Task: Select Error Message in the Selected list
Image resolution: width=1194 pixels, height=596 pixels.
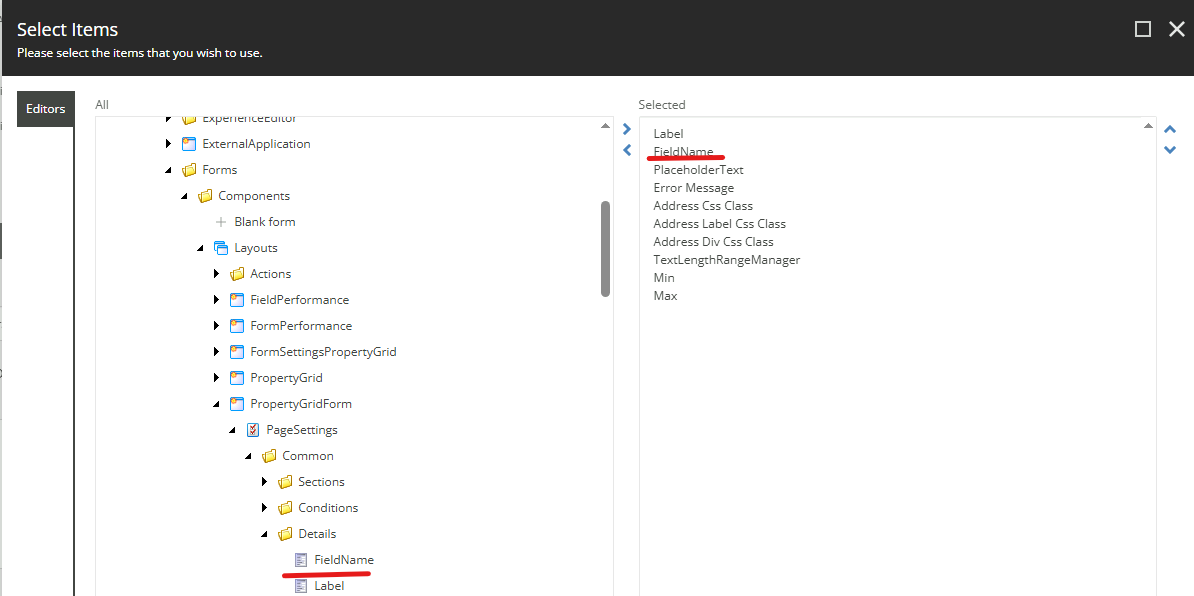Action: pos(694,187)
